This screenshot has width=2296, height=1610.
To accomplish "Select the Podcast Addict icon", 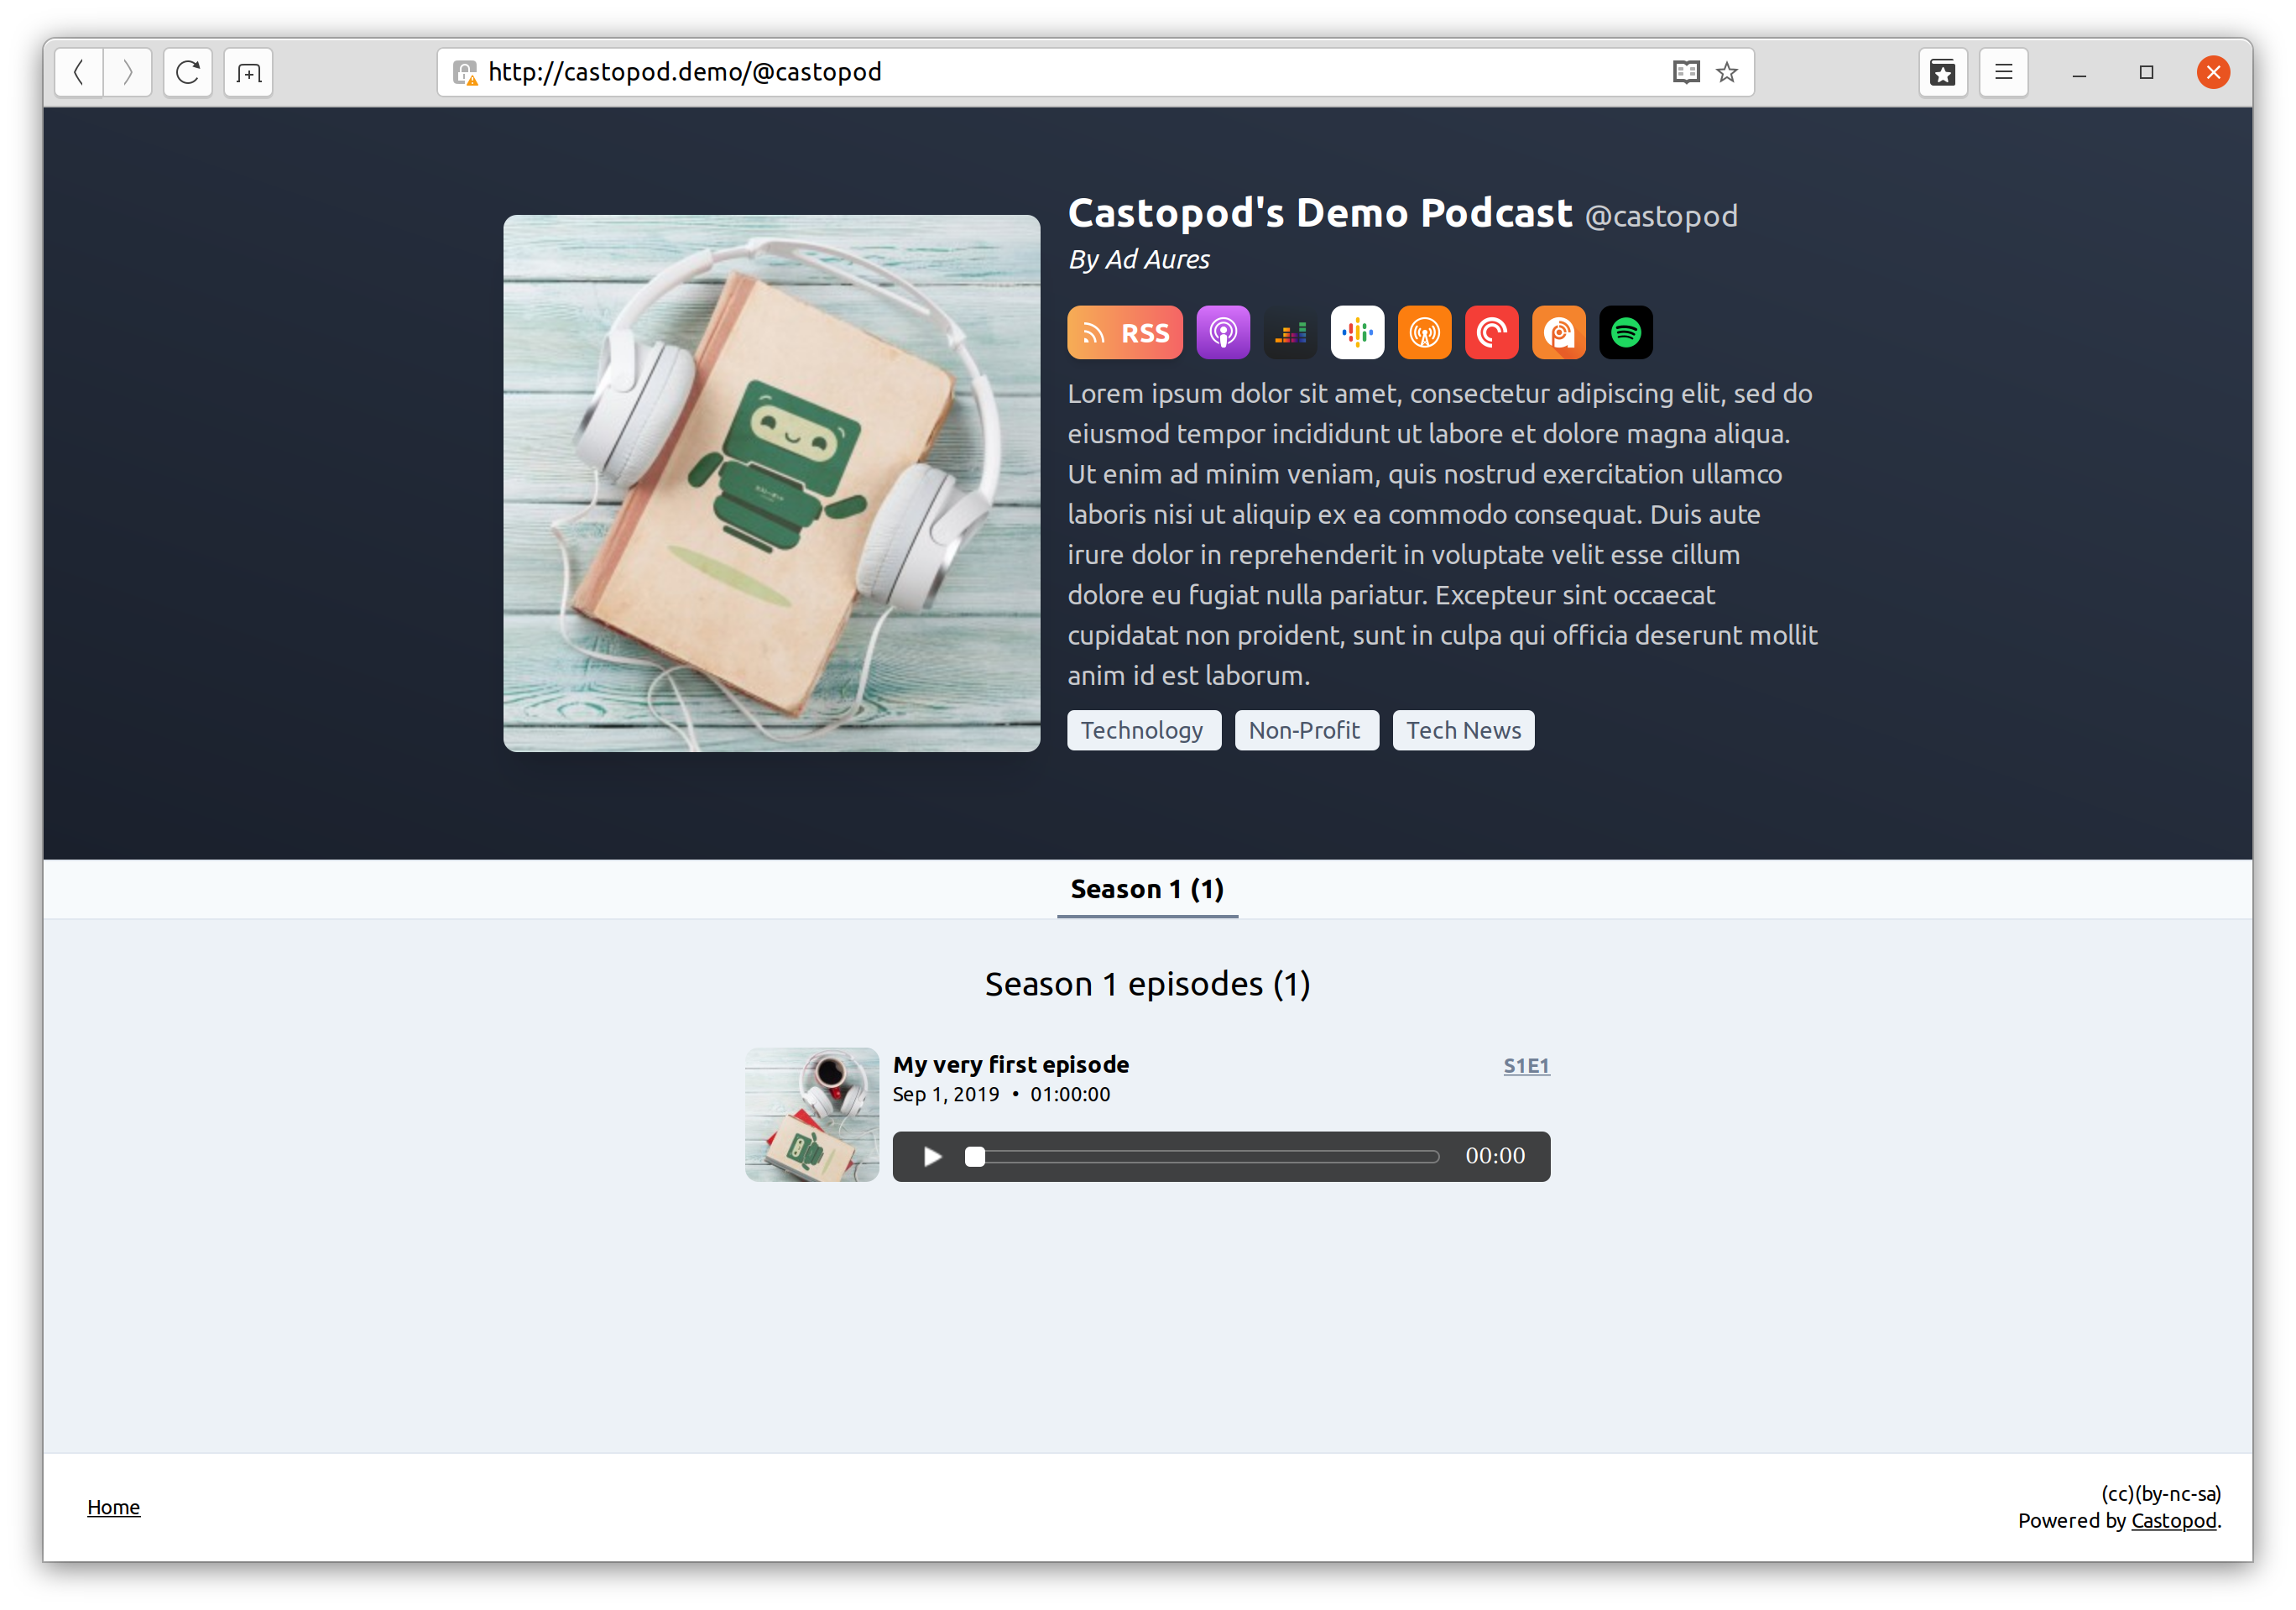I will pyautogui.click(x=1560, y=332).
